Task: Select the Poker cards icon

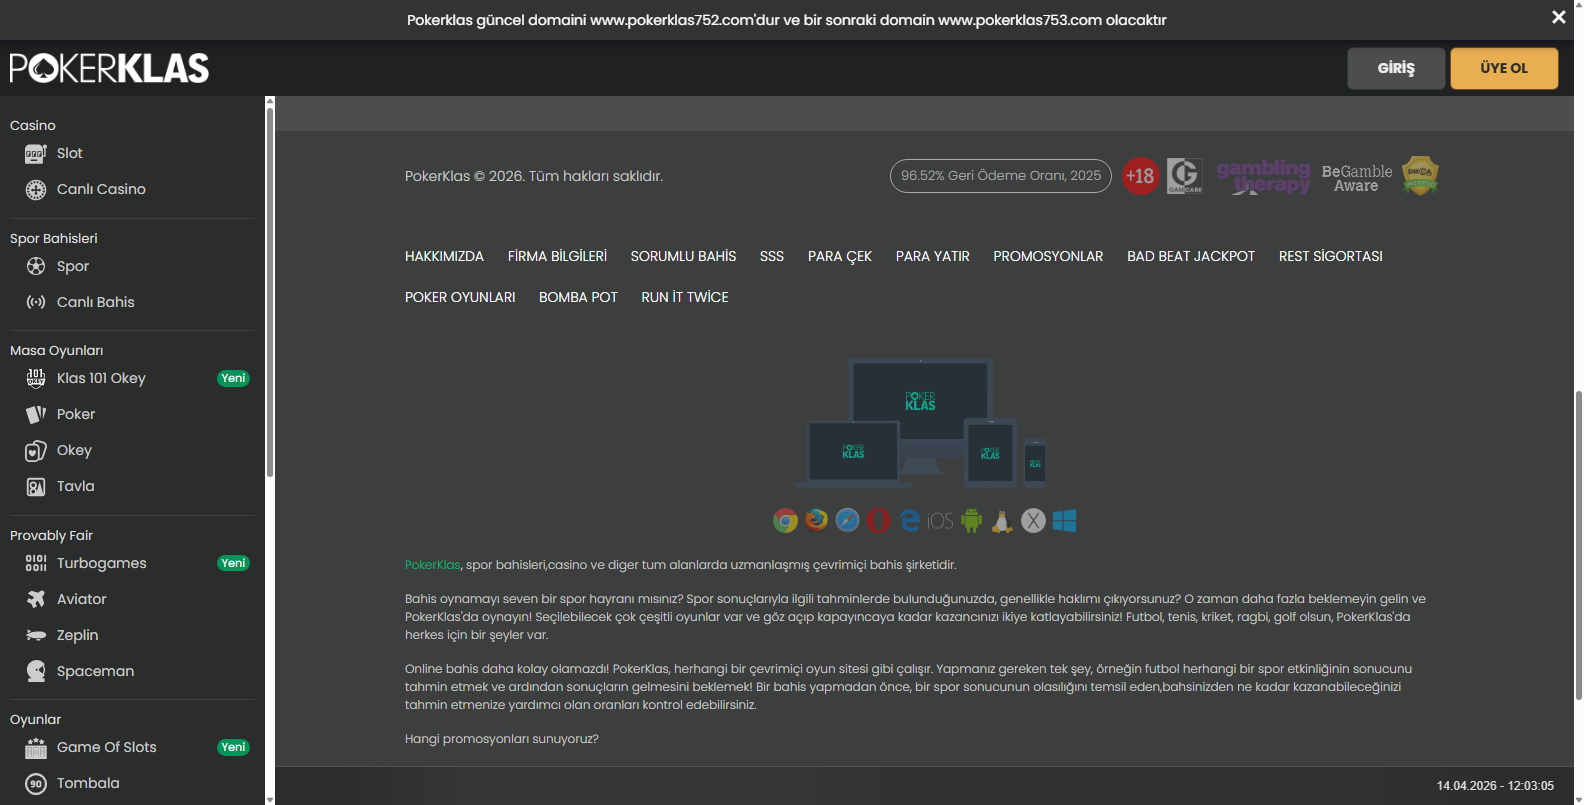Action: coord(36,414)
